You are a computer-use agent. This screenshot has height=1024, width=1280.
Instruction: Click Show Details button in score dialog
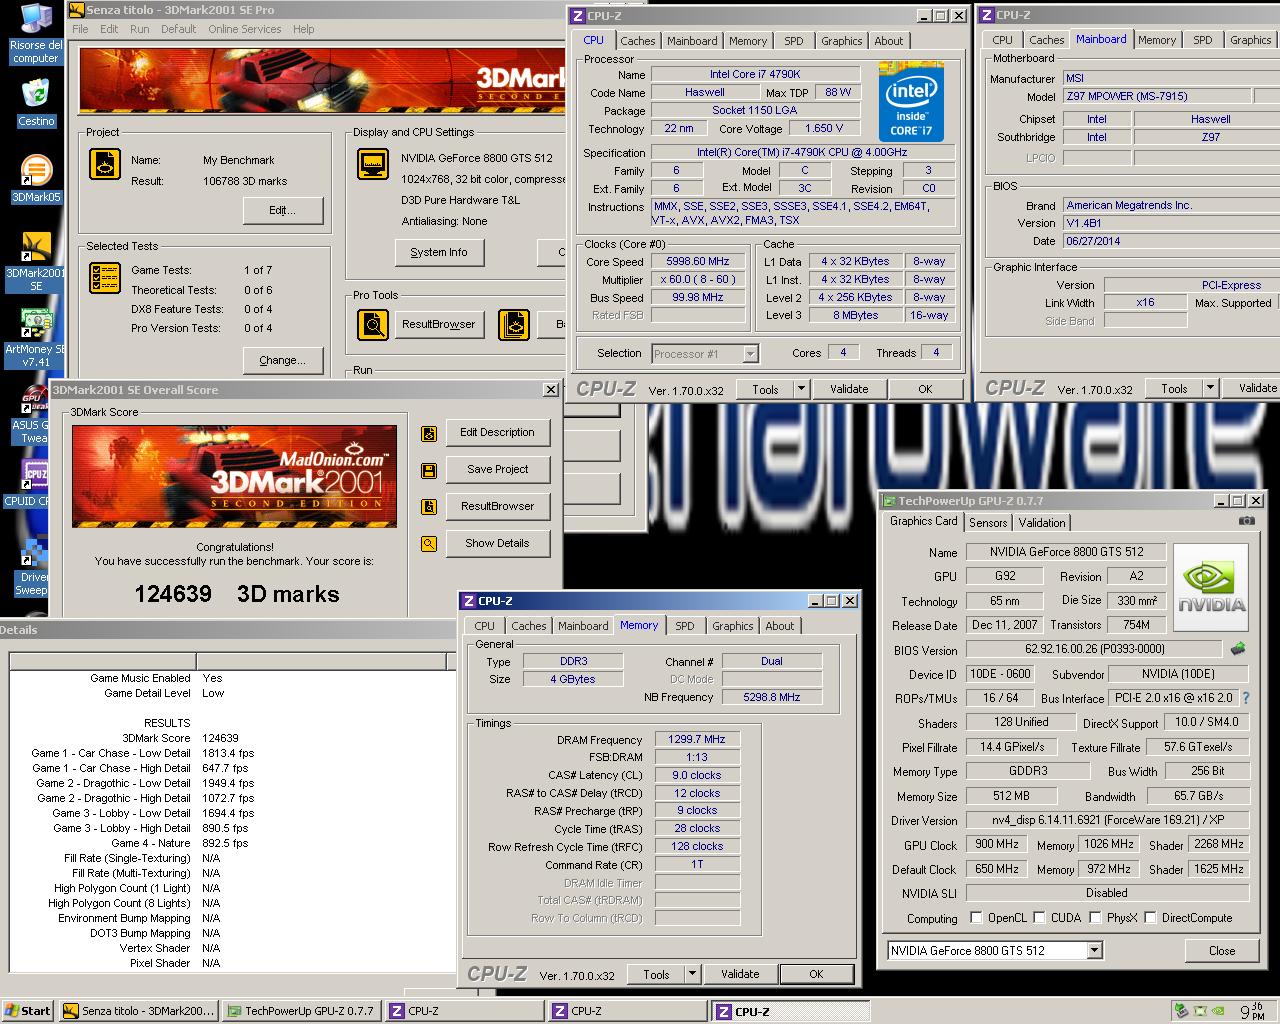[x=497, y=544]
